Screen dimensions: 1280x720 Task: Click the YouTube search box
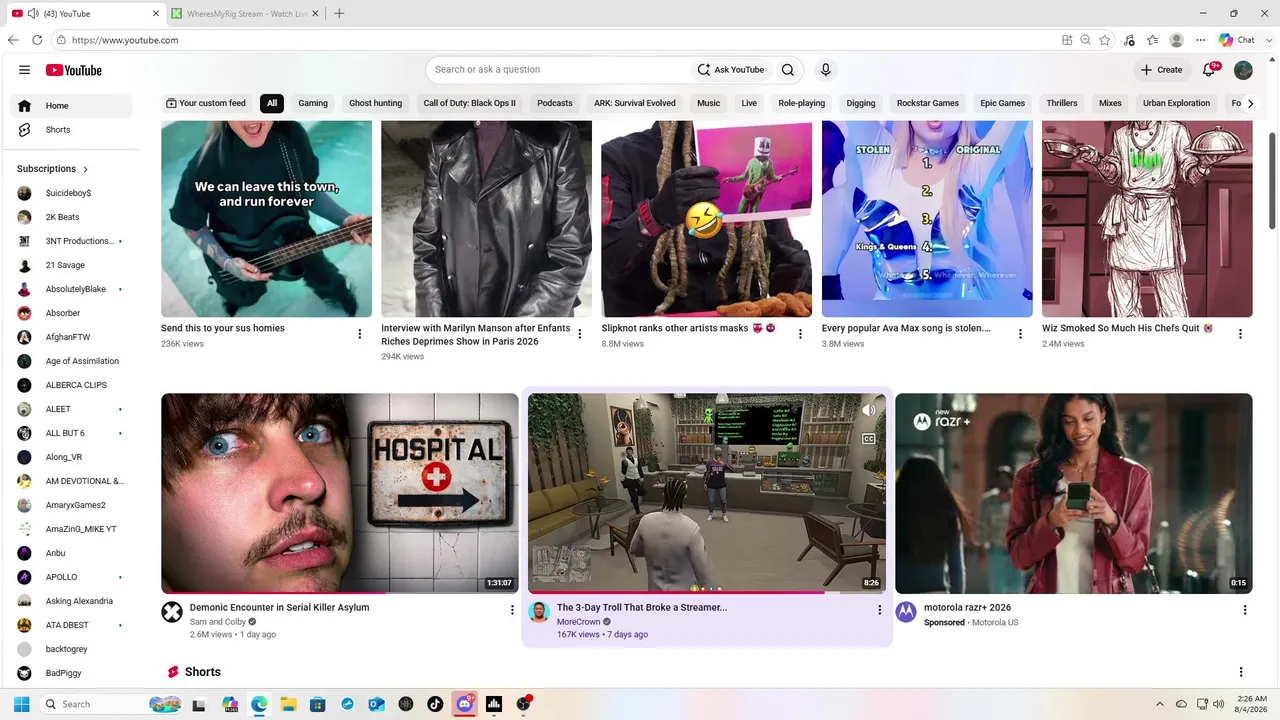(x=560, y=70)
